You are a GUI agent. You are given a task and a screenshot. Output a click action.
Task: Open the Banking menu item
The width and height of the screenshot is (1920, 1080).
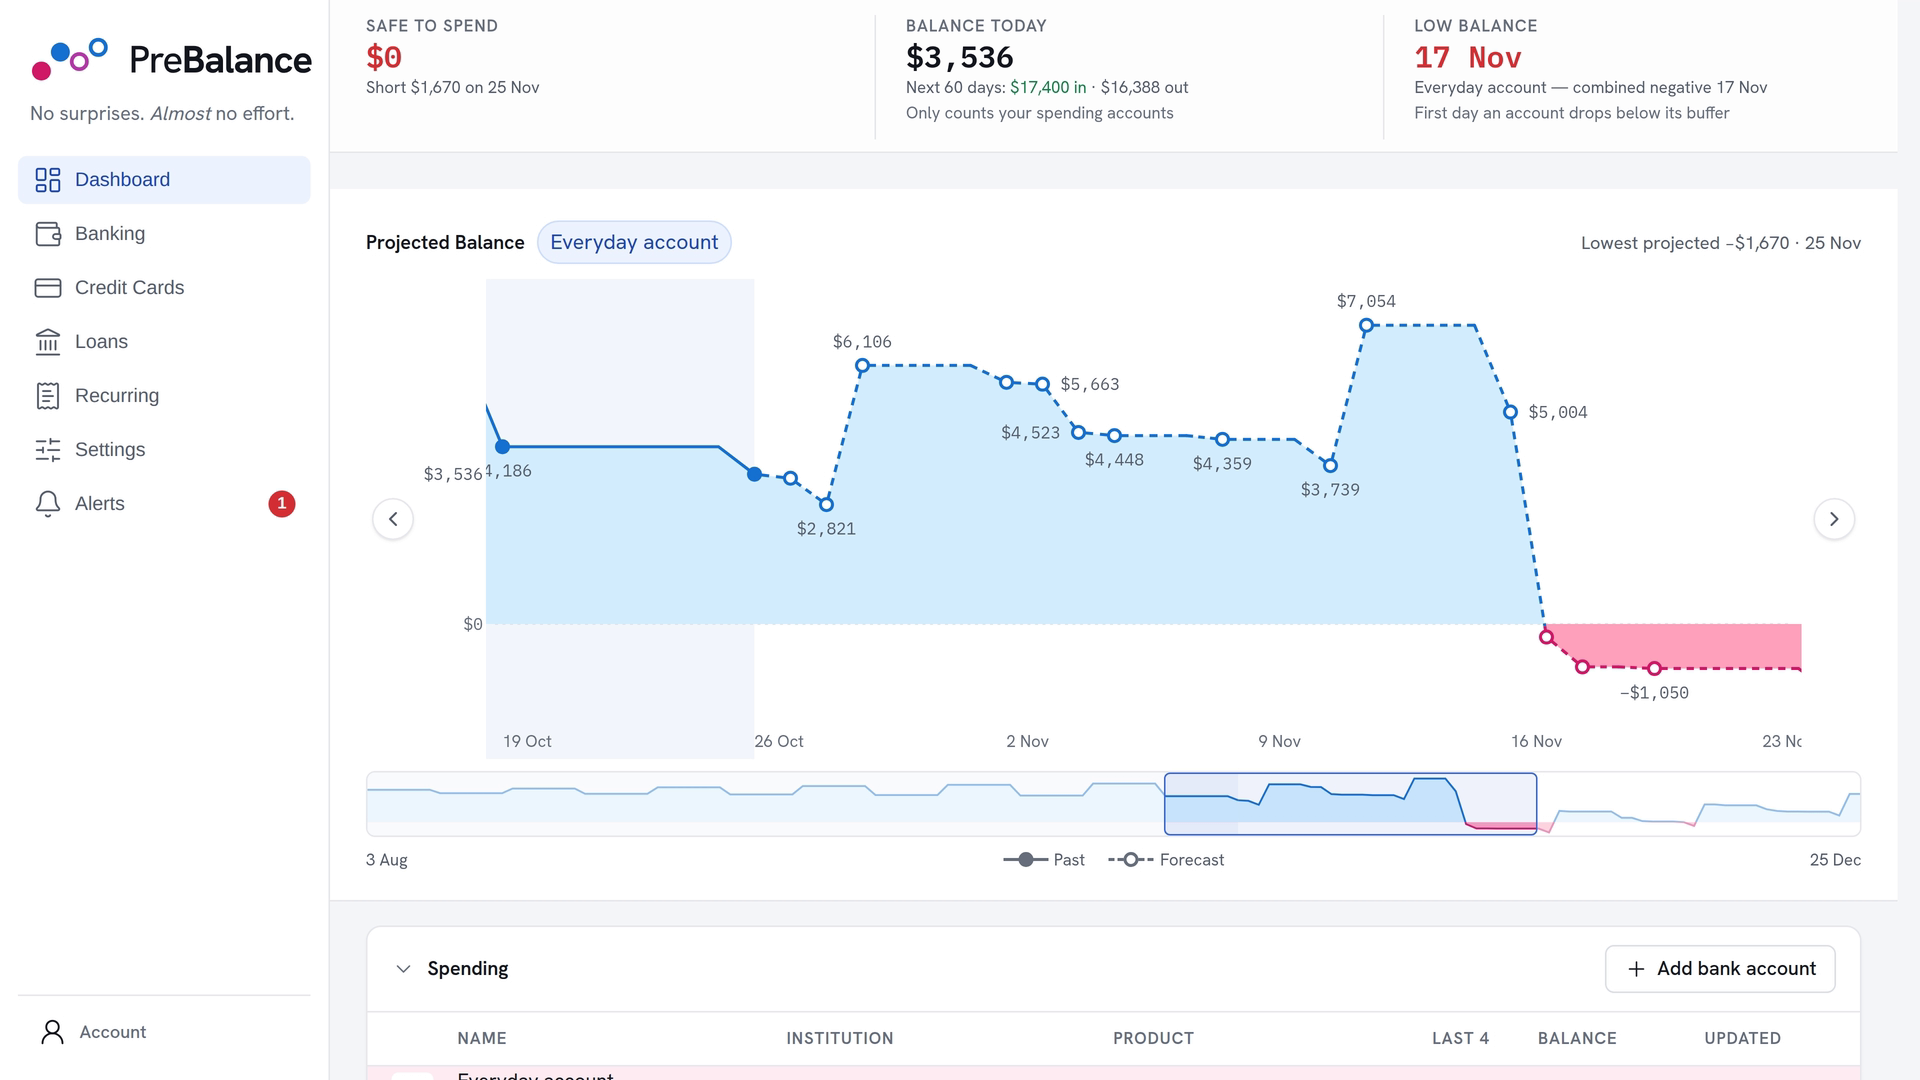point(164,234)
